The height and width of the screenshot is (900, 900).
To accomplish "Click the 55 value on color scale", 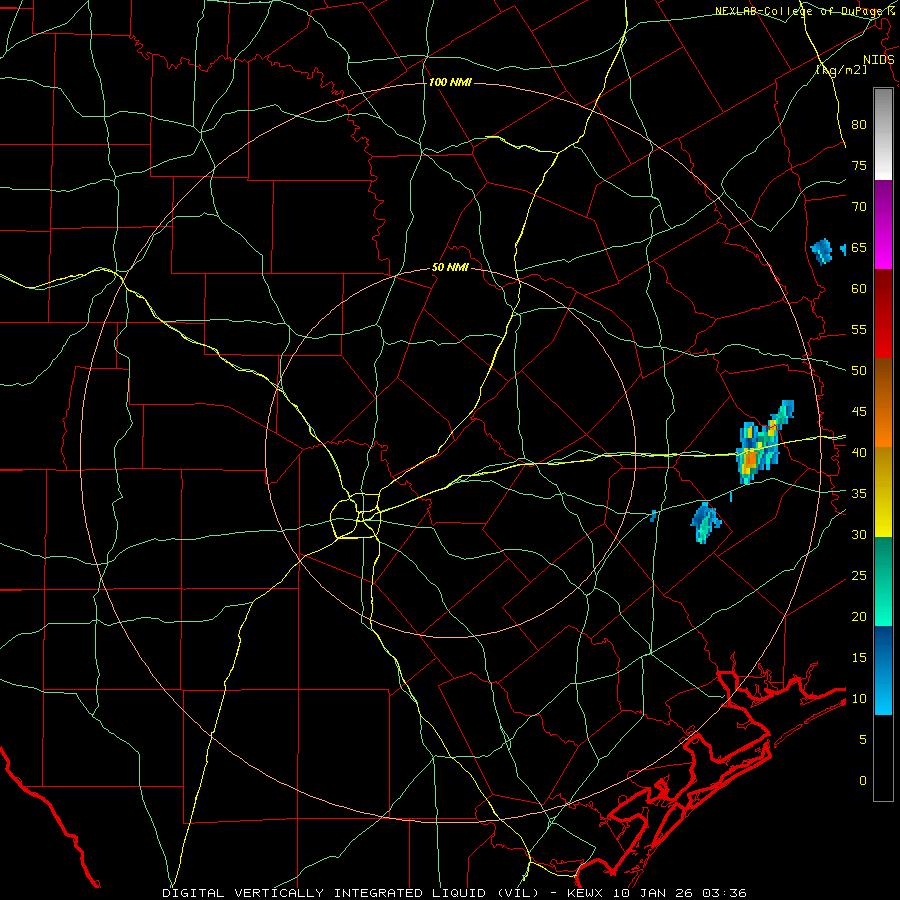I will pyautogui.click(x=859, y=330).
